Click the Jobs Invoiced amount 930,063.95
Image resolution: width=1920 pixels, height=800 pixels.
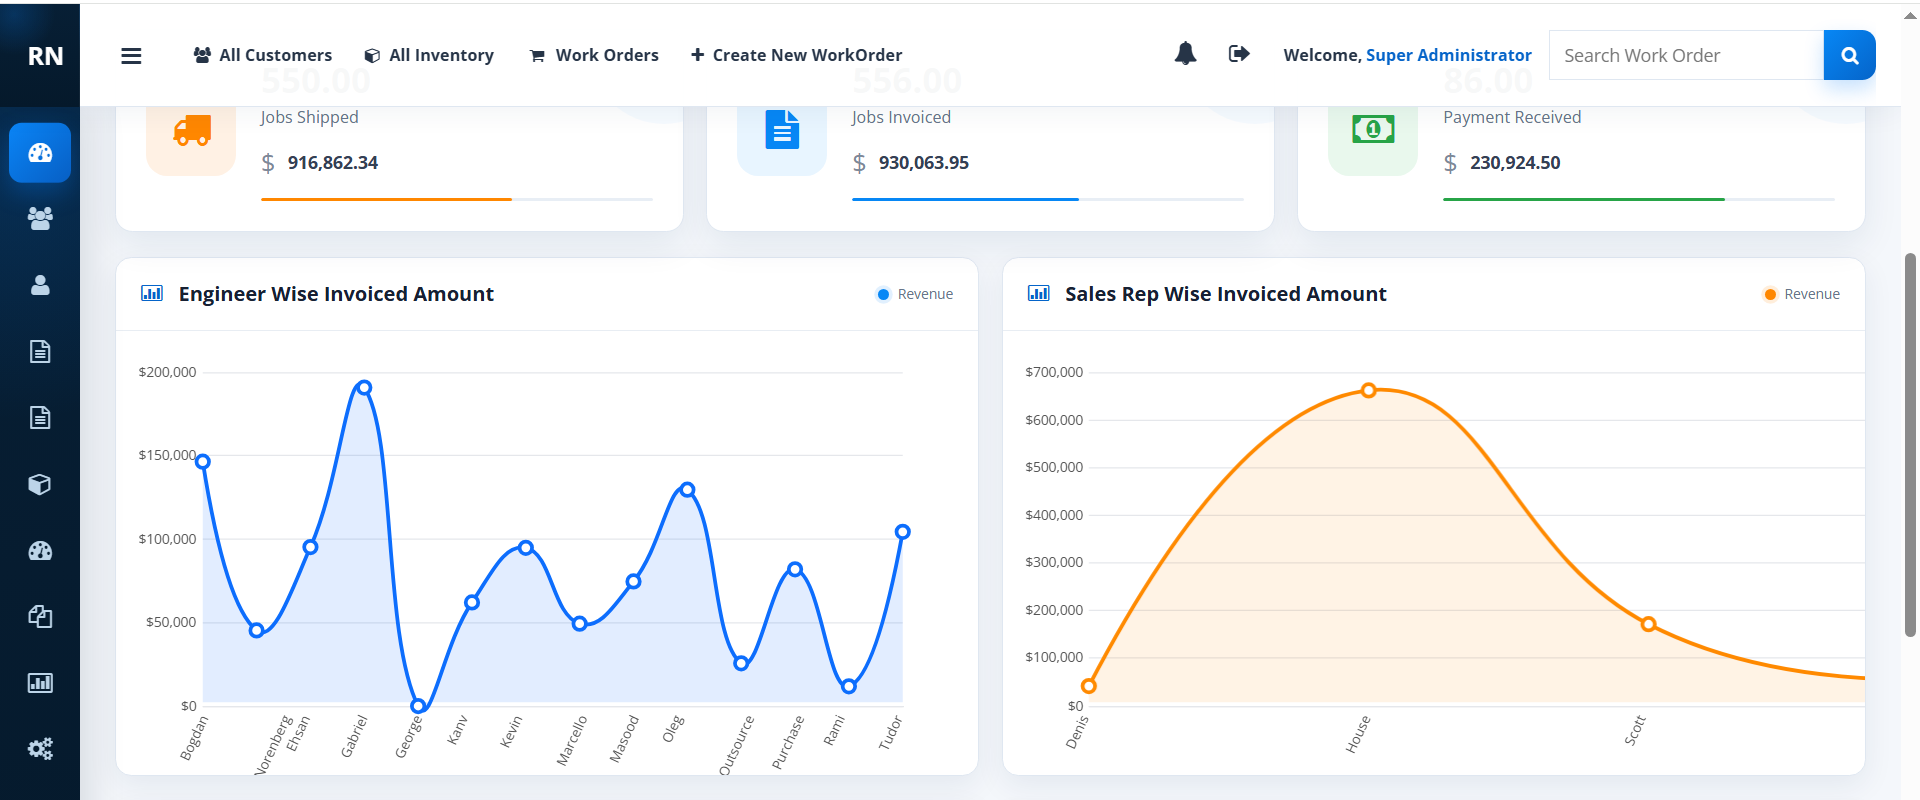click(924, 163)
